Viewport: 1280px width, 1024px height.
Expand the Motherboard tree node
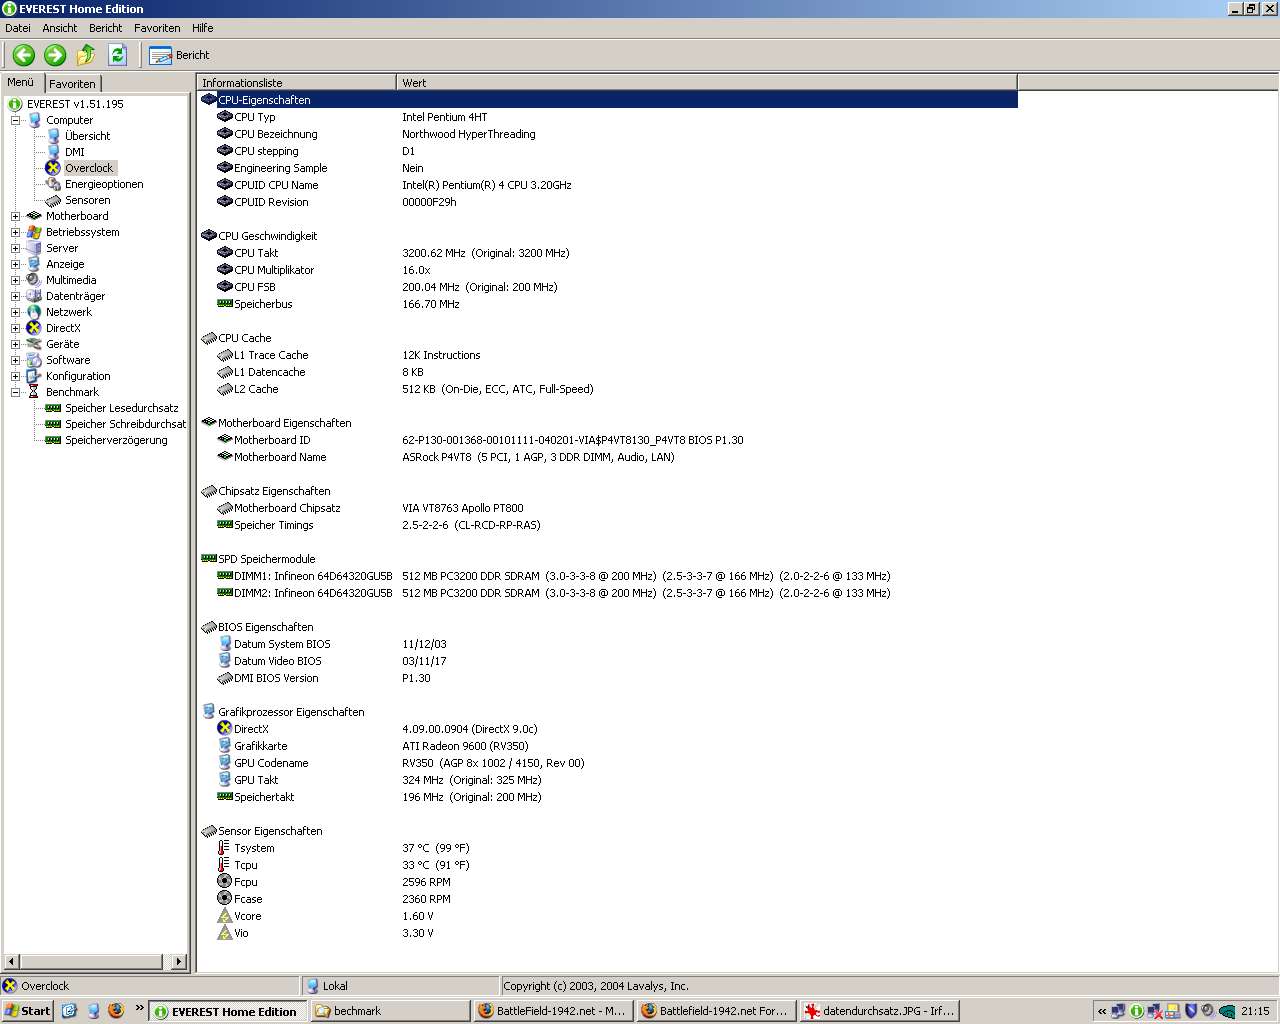tap(15, 216)
